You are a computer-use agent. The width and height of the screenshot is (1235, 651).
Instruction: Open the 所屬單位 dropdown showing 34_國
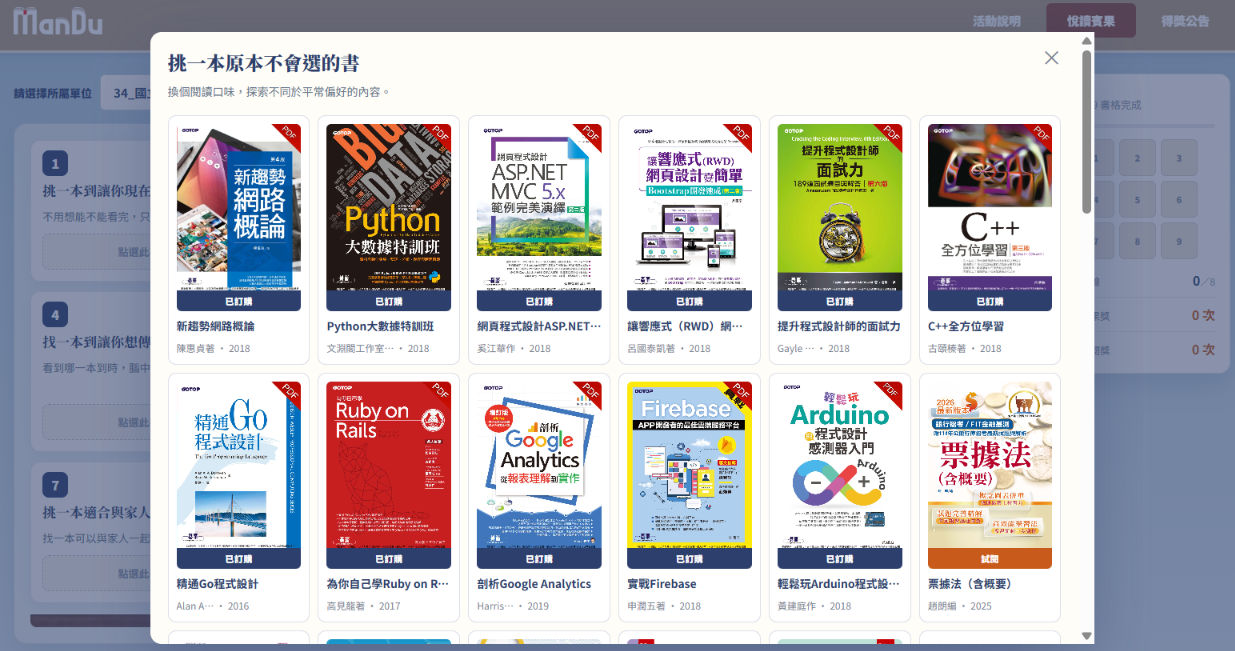127,93
